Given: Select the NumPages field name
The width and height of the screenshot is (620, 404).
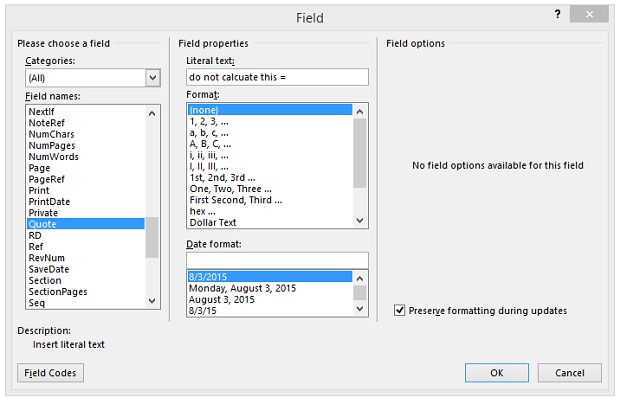Looking at the screenshot, I should [52, 145].
